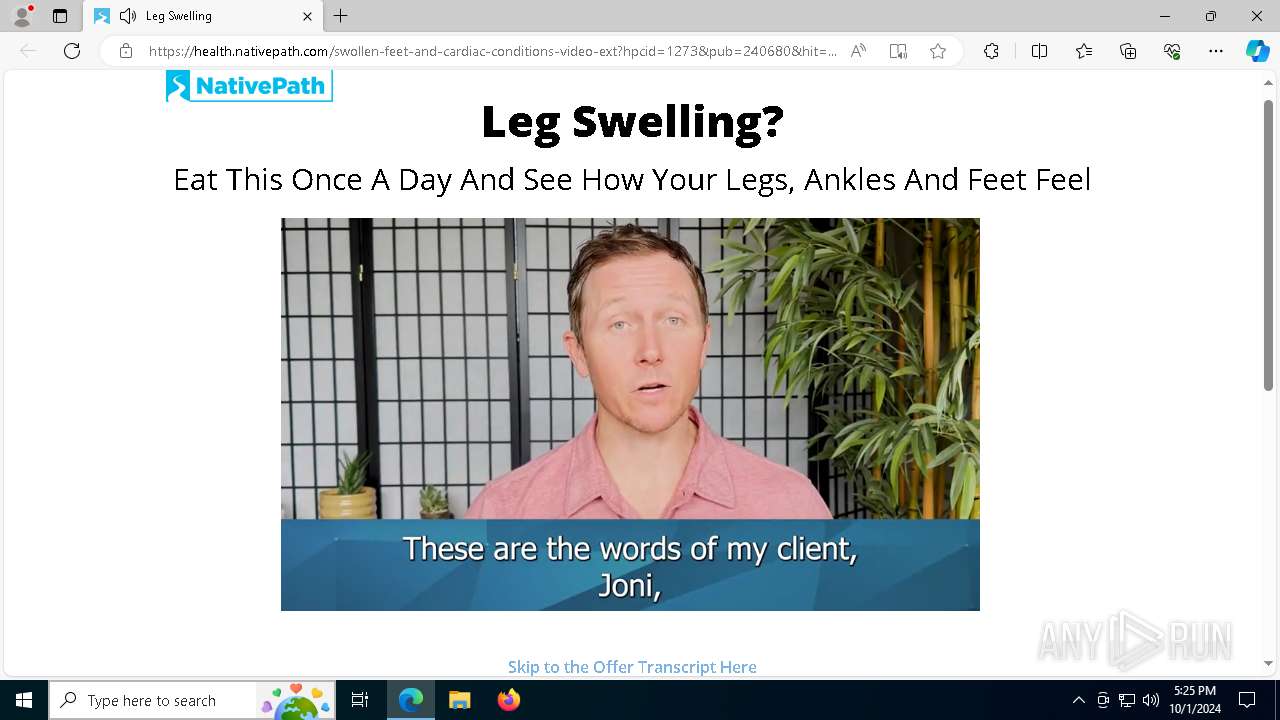Image resolution: width=1280 pixels, height=720 pixels.
Task: Mute tab via speaker icon
Action: [128, 16]
